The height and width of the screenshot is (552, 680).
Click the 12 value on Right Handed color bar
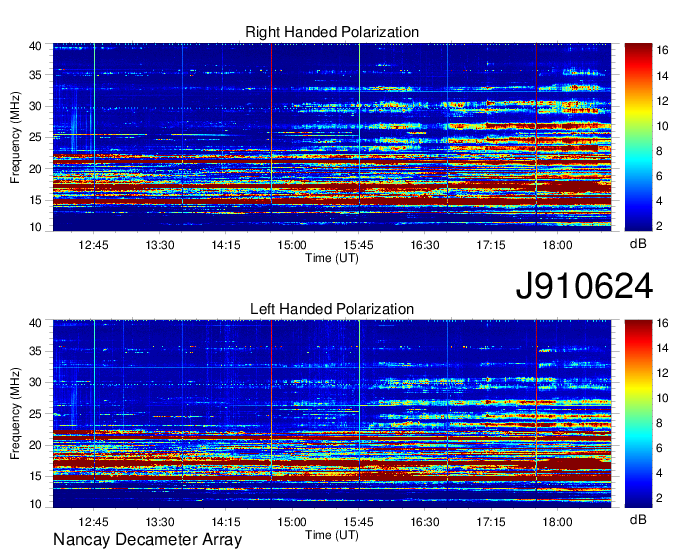click(x=662, y=101)
